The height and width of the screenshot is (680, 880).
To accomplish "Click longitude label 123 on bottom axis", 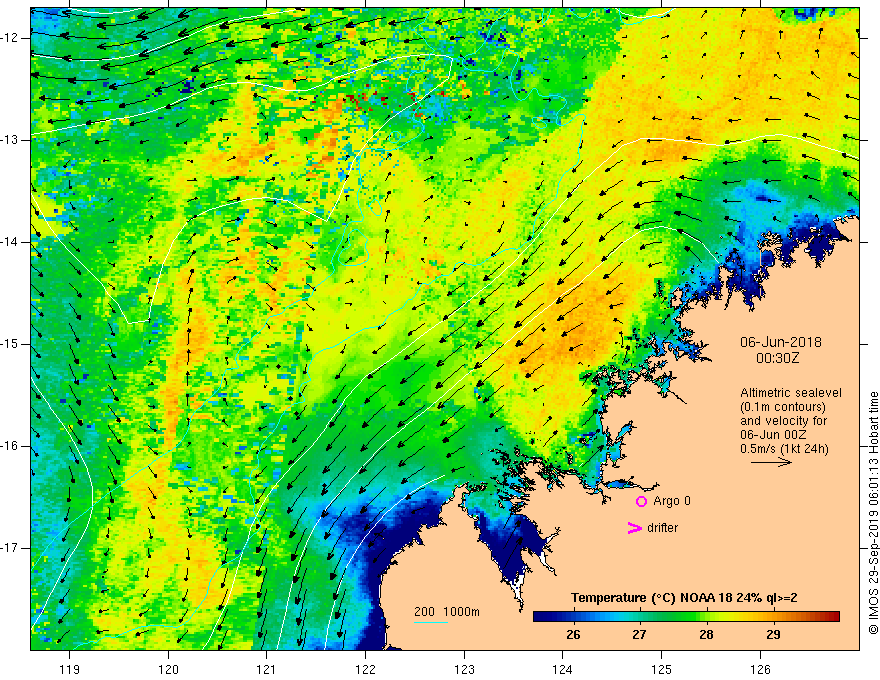I will [464, 669].
